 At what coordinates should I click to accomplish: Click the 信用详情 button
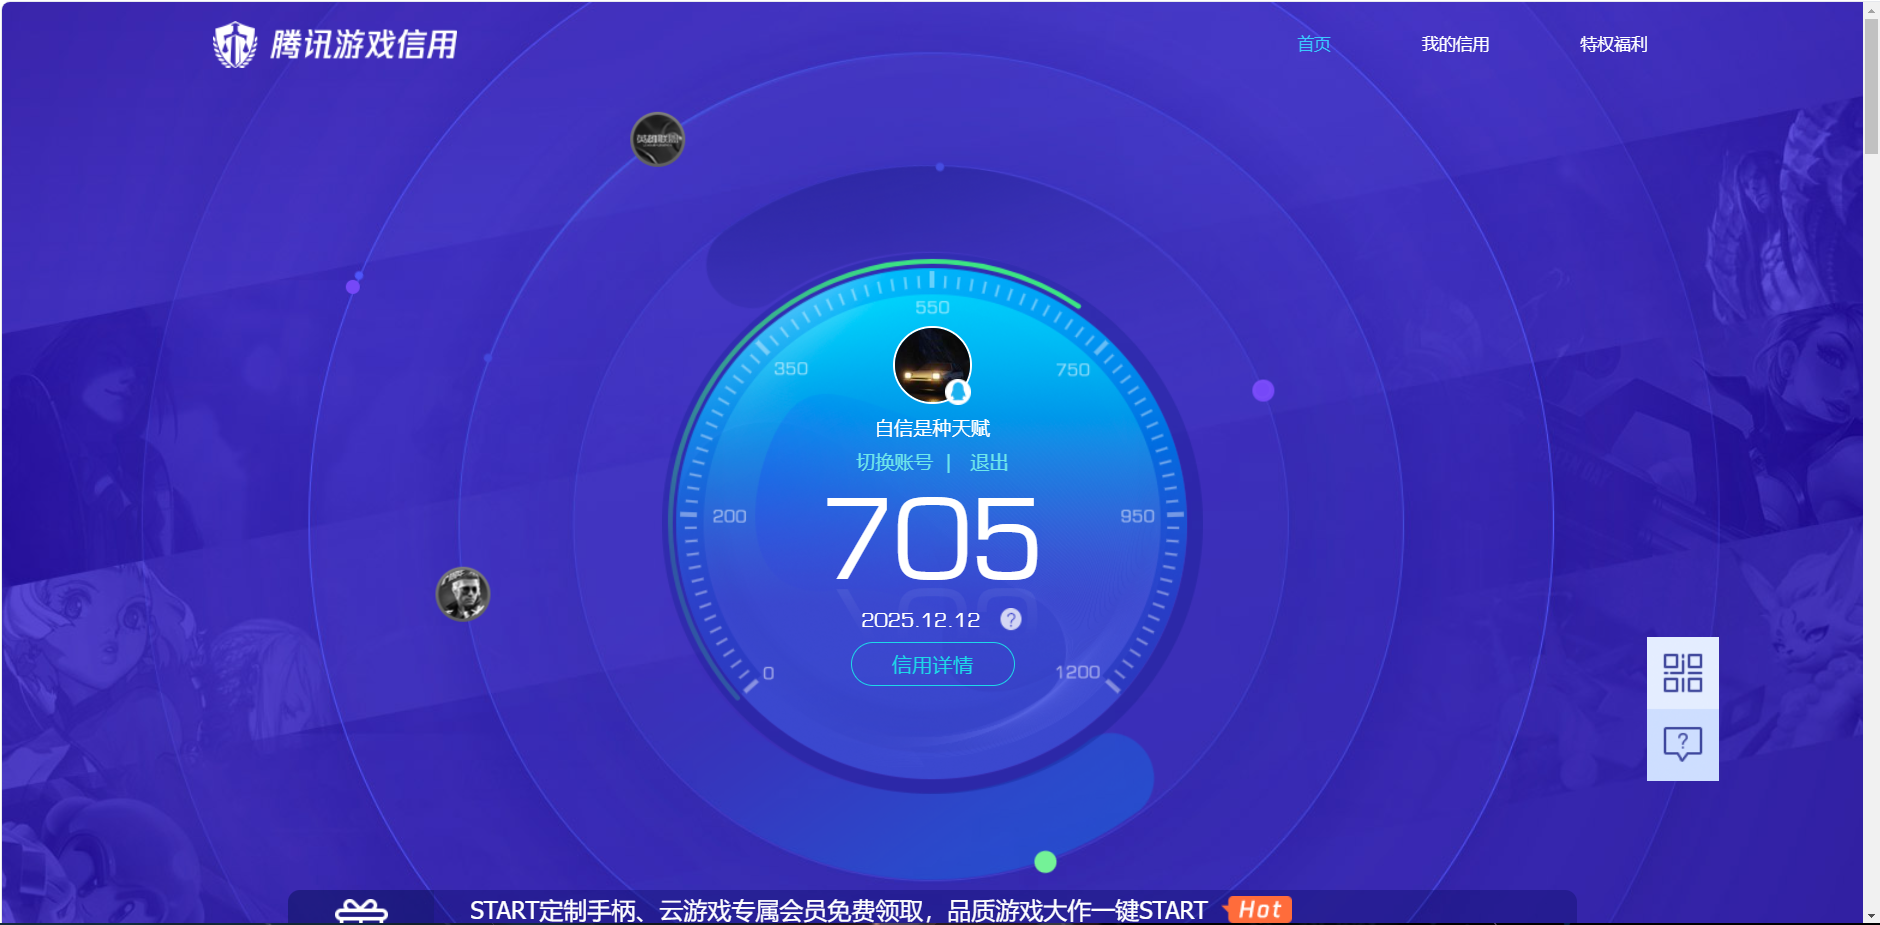932,664
